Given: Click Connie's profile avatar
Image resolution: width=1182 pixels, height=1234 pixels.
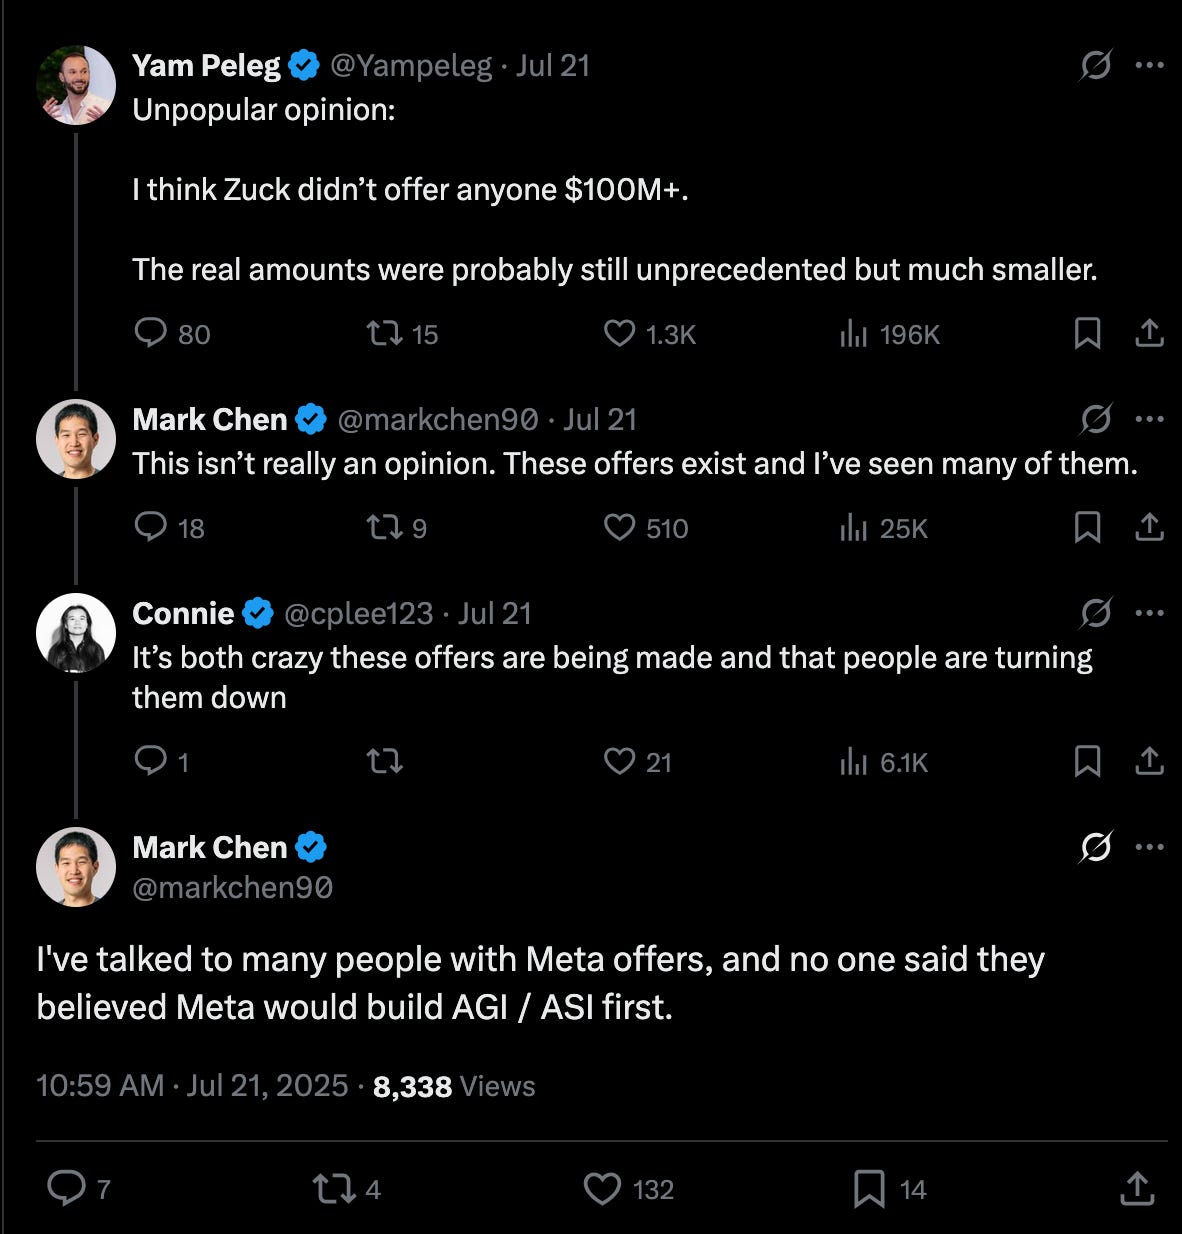Looking at the screenshot, I should [x=76, y=632].
